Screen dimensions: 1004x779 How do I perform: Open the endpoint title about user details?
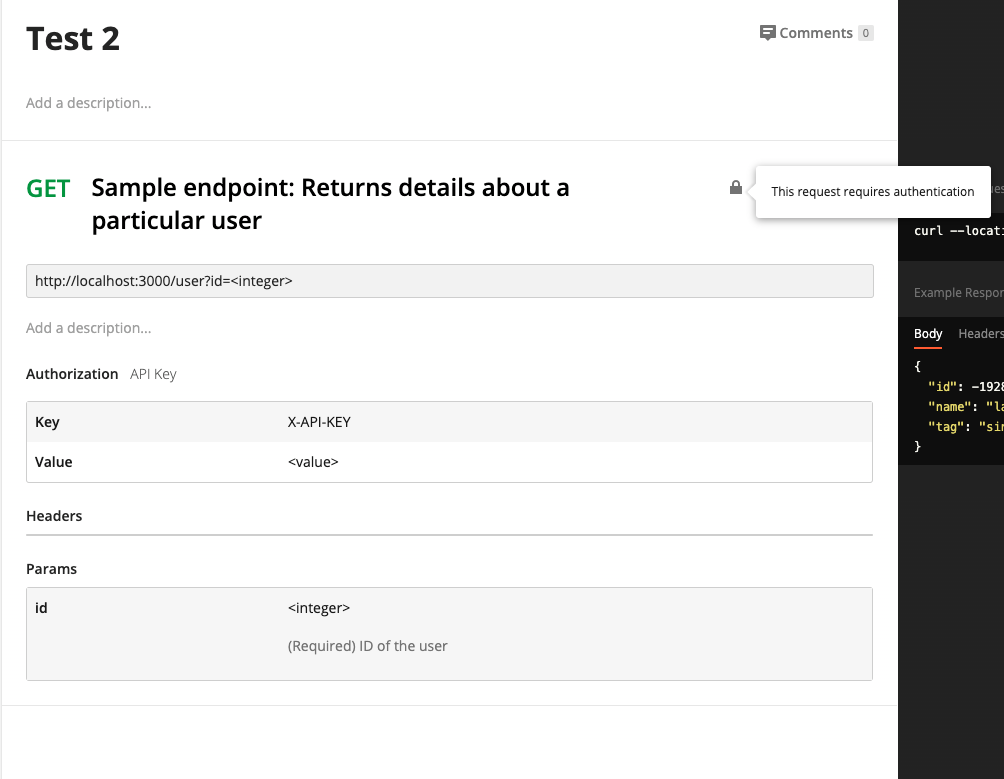pyautogui.click(x=330, y=203)
